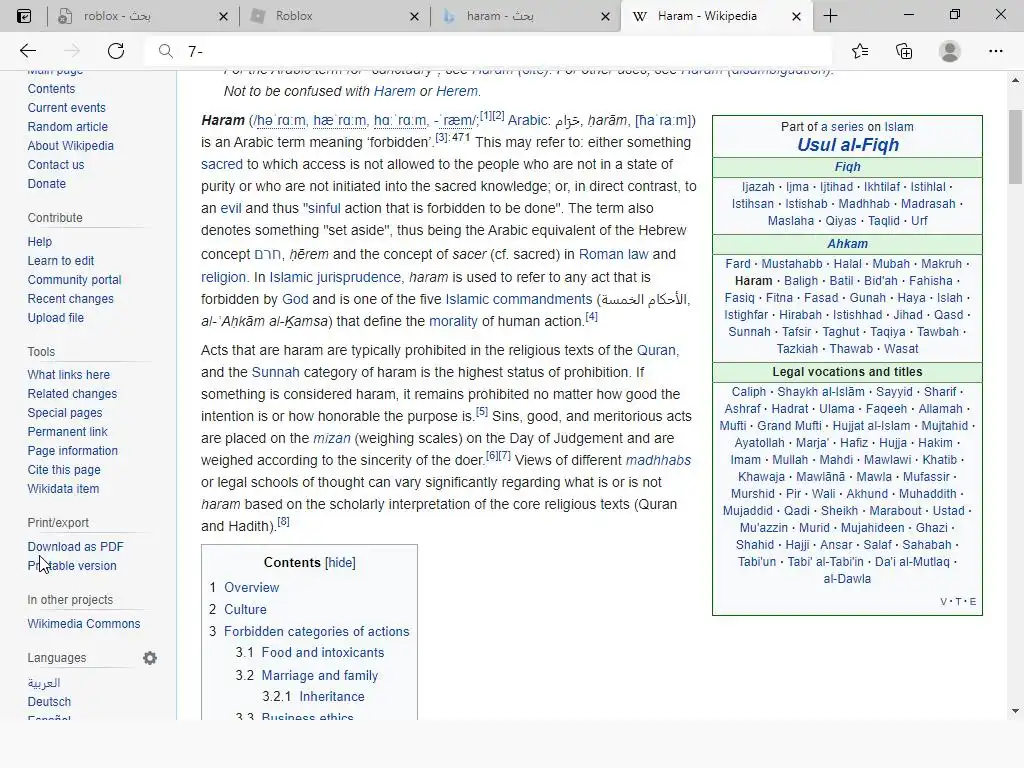Reload the page with refresh icon
1024x768 pixels.
[x=116, y=51]
